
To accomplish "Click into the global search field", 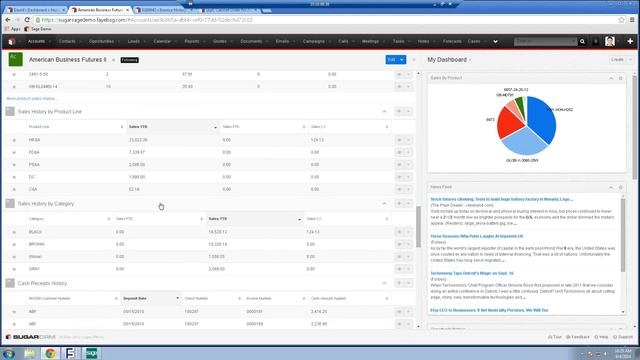I will tap(545, 41).
